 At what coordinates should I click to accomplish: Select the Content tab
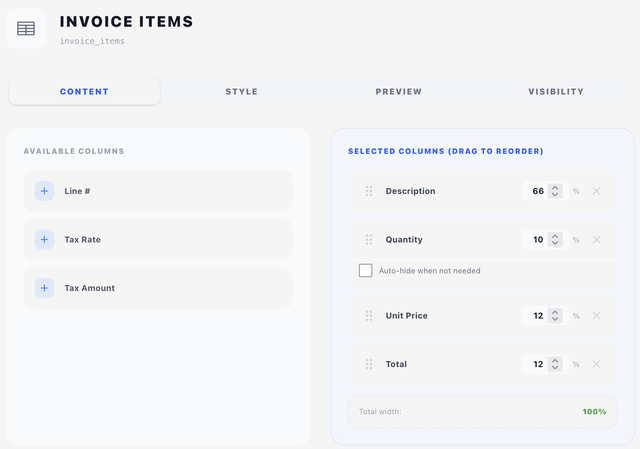(x=84, y=91)
